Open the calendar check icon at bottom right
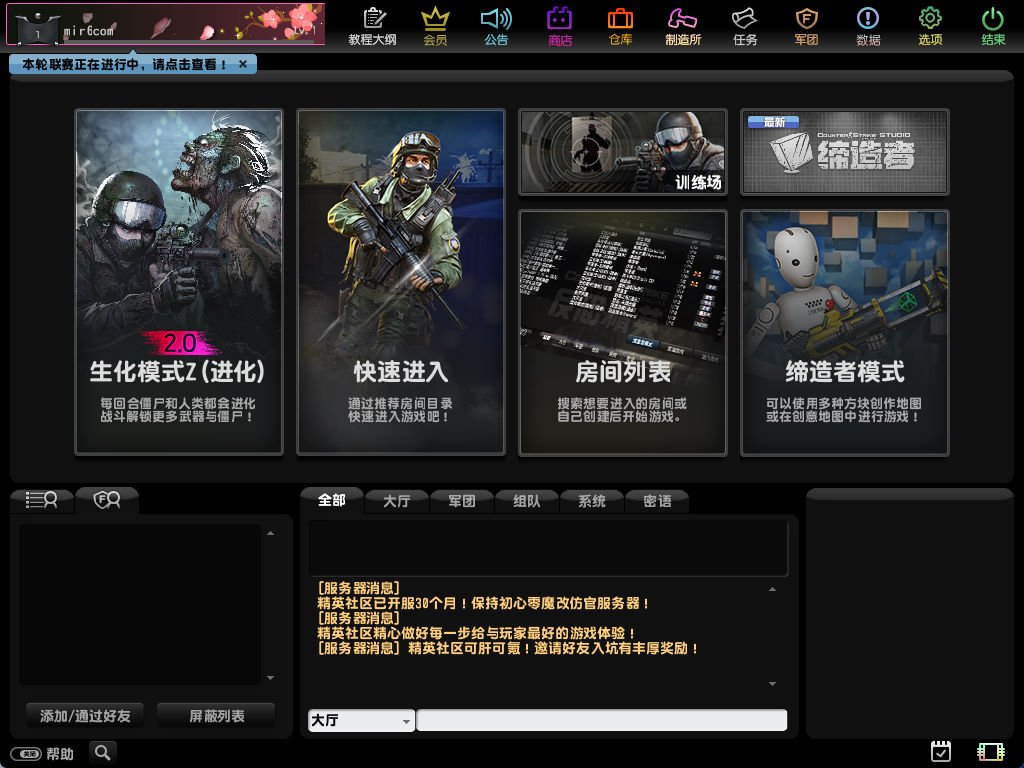The height and width of the screenshot is (768, 1024). 940,751
